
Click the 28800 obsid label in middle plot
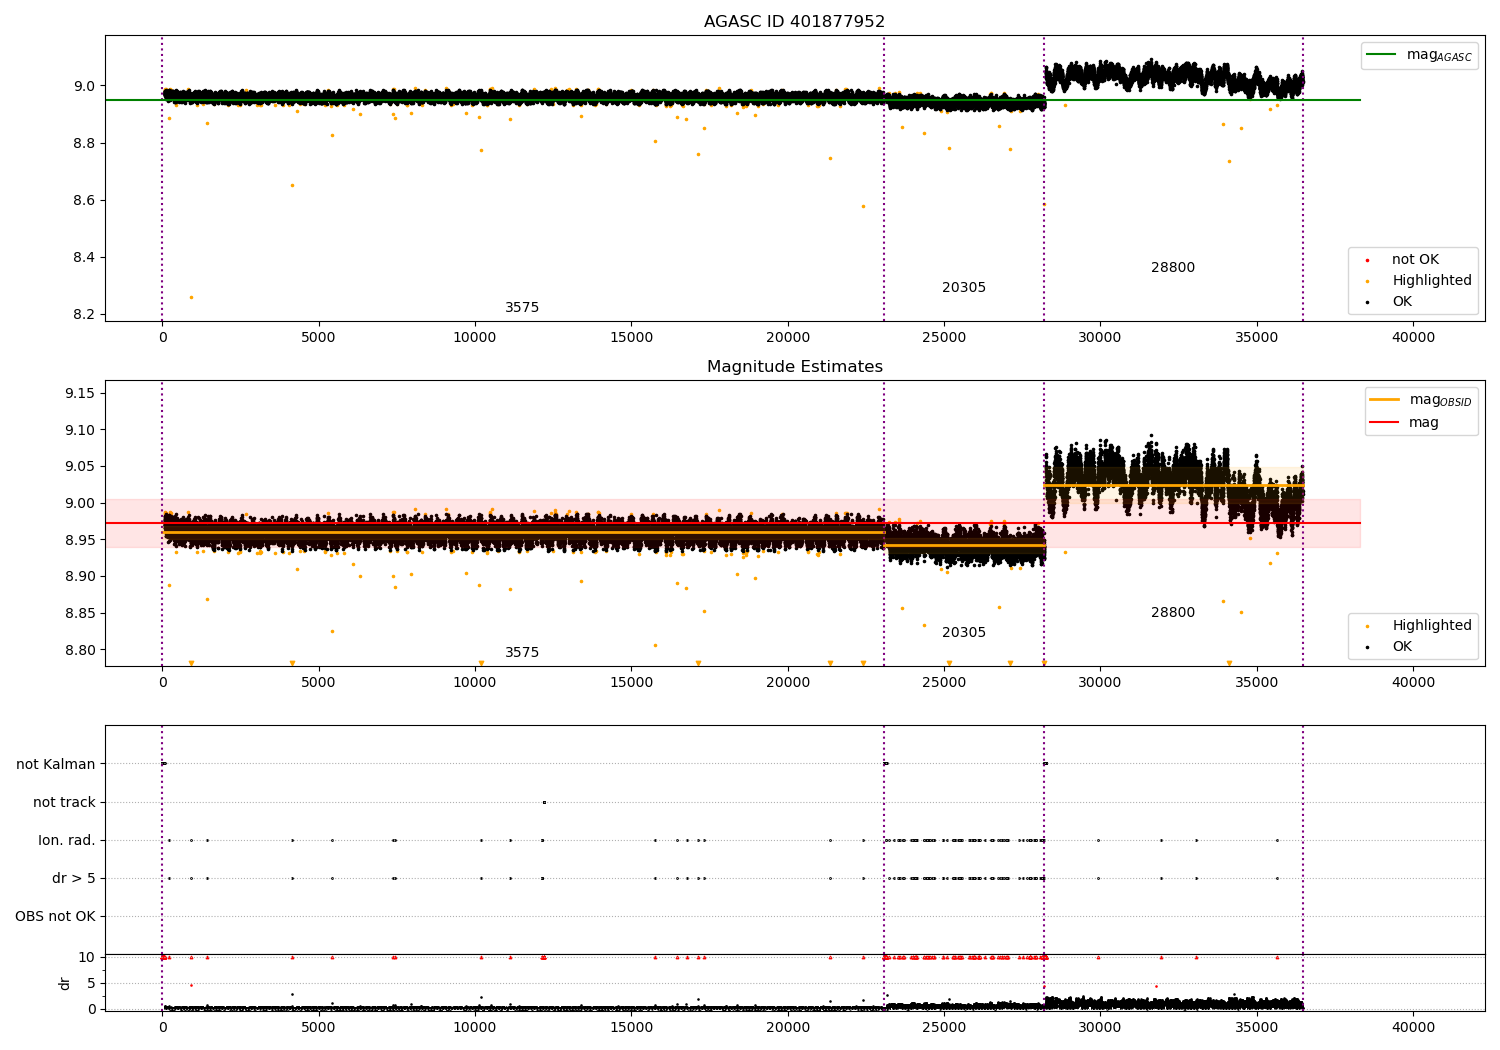(1173, 613)
